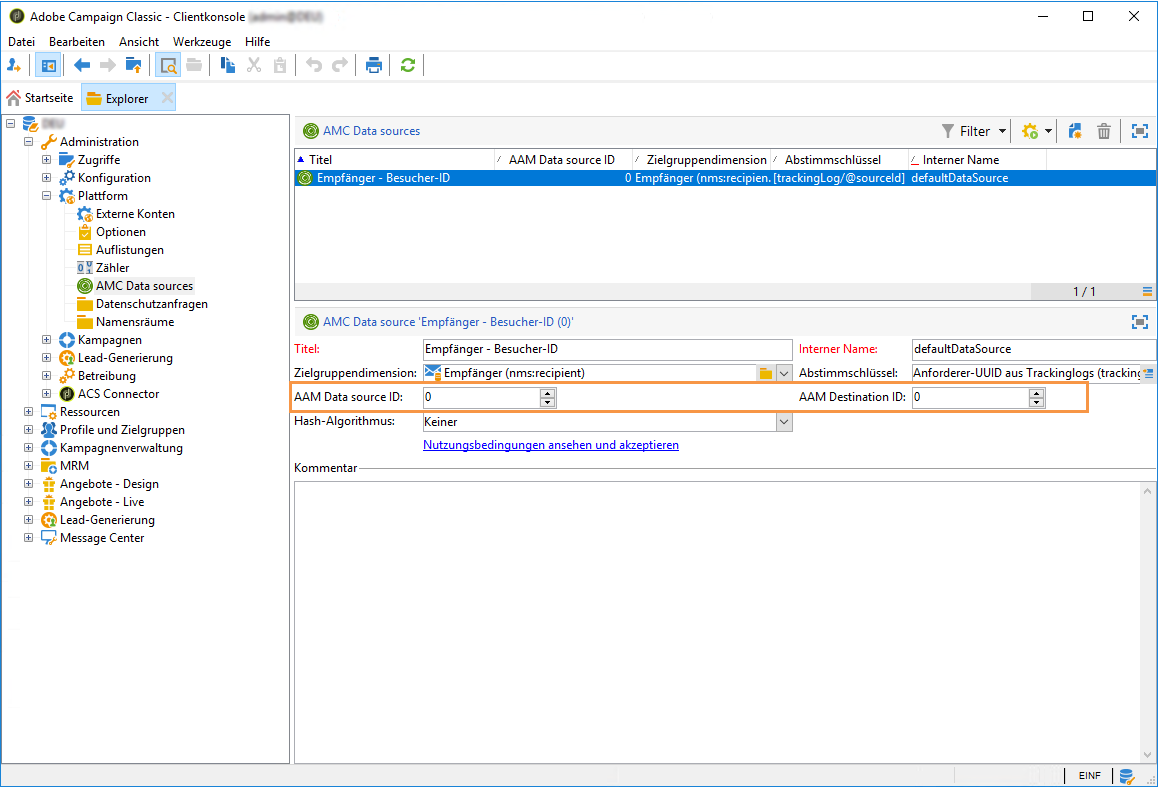Click the Interner Name input field

(1033, 349)
